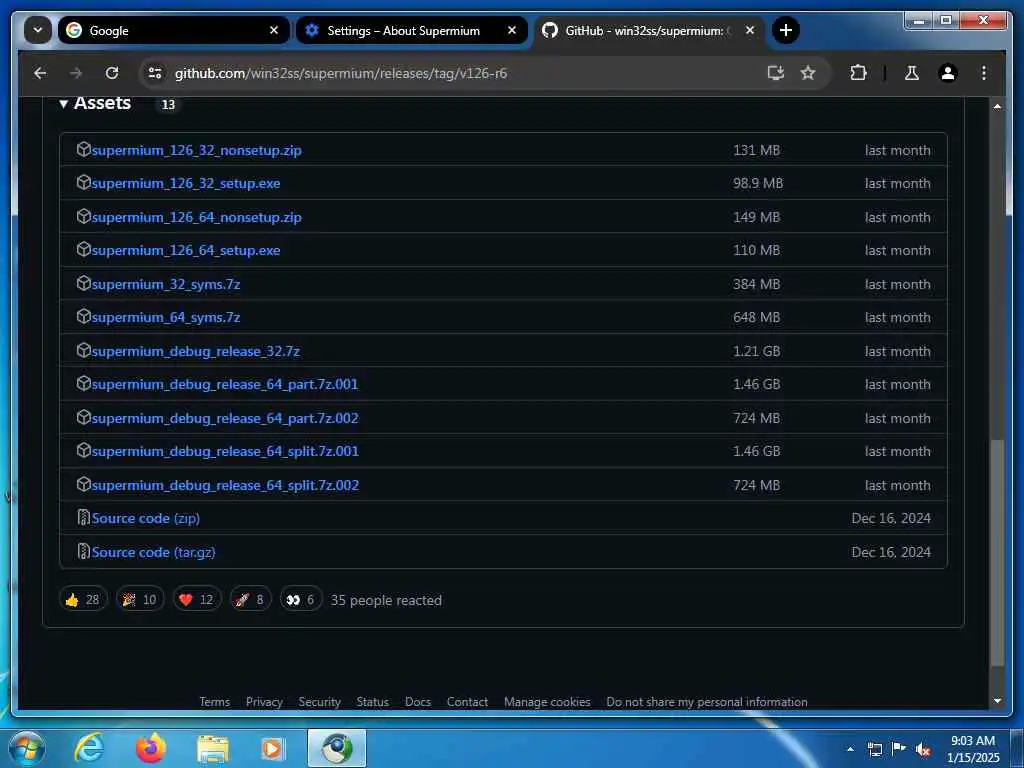Reload the GitHub page

pyautogui.click(x=112, y=73)
